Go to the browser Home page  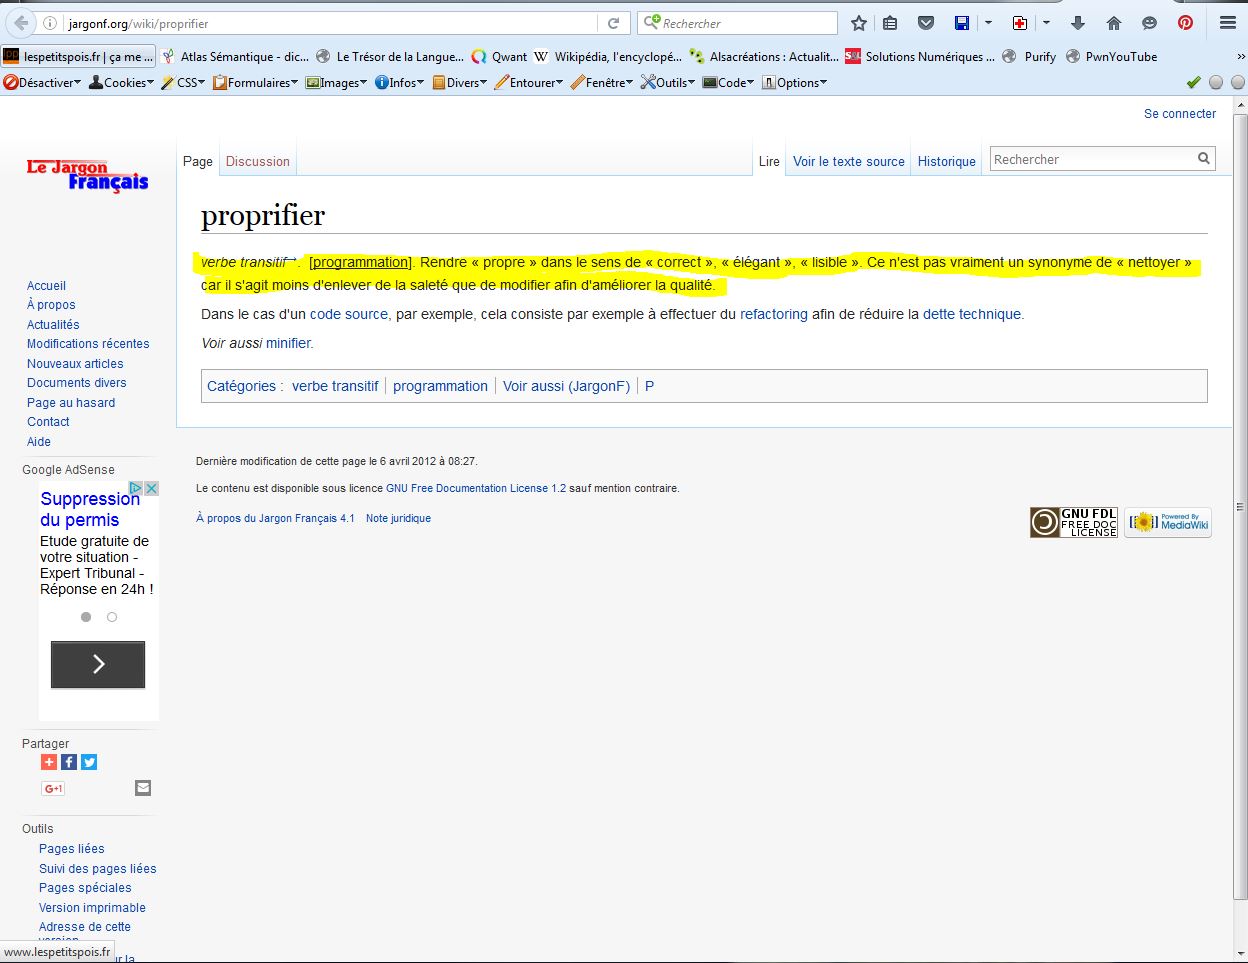pyautogui.click(x=1114, y=23)
